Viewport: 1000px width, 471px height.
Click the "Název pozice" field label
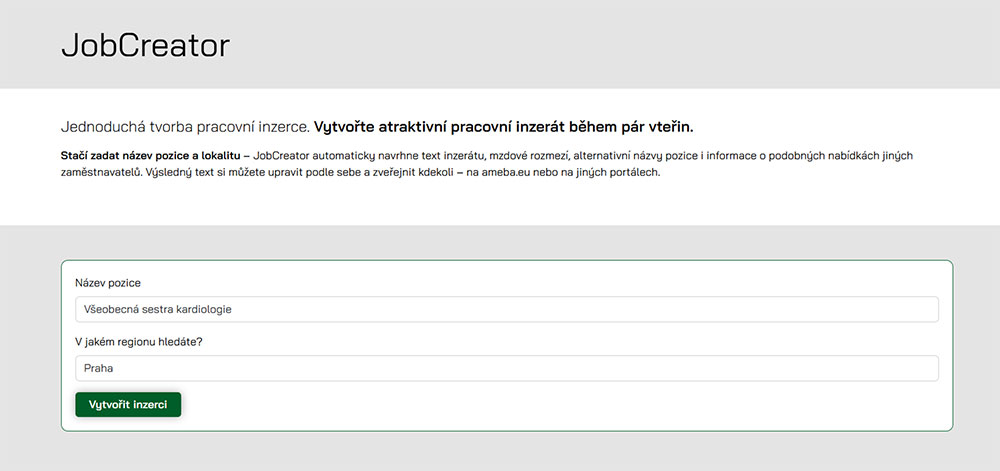point(108,283)
